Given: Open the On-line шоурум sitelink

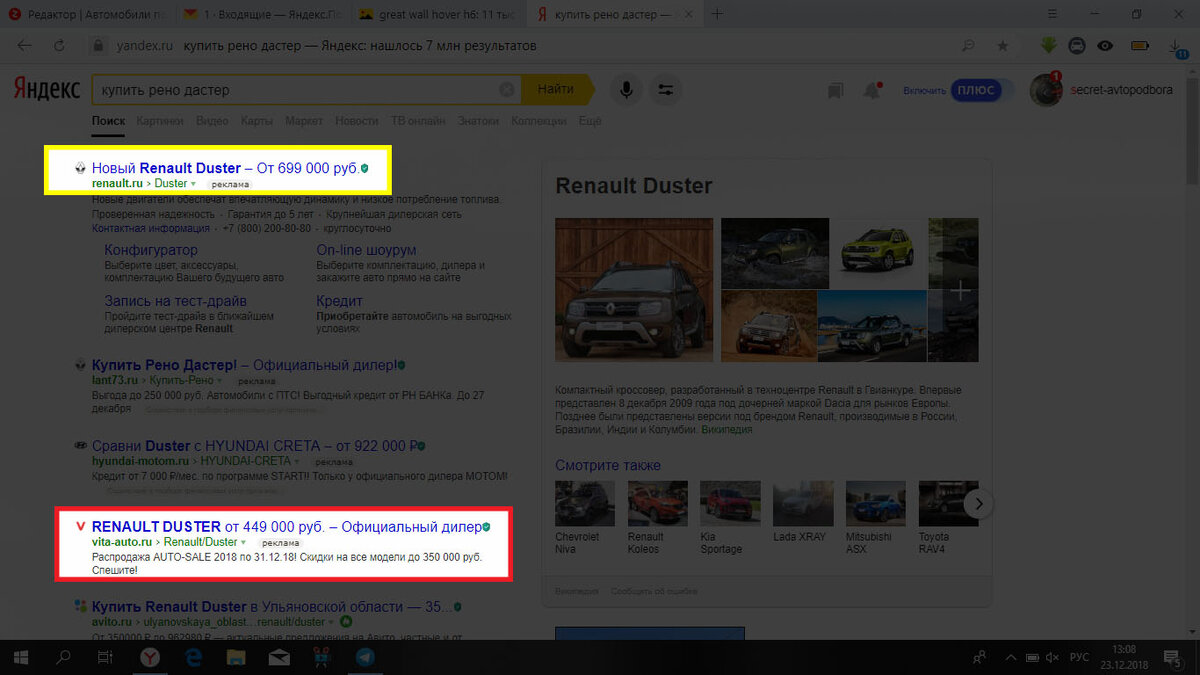Looking at the screenshot, I should pos(366,250).
